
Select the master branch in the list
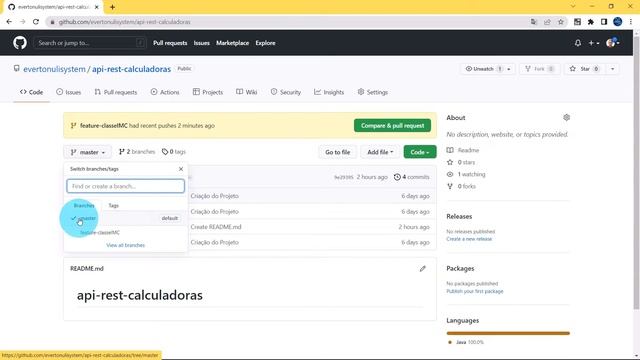[125, 218]
